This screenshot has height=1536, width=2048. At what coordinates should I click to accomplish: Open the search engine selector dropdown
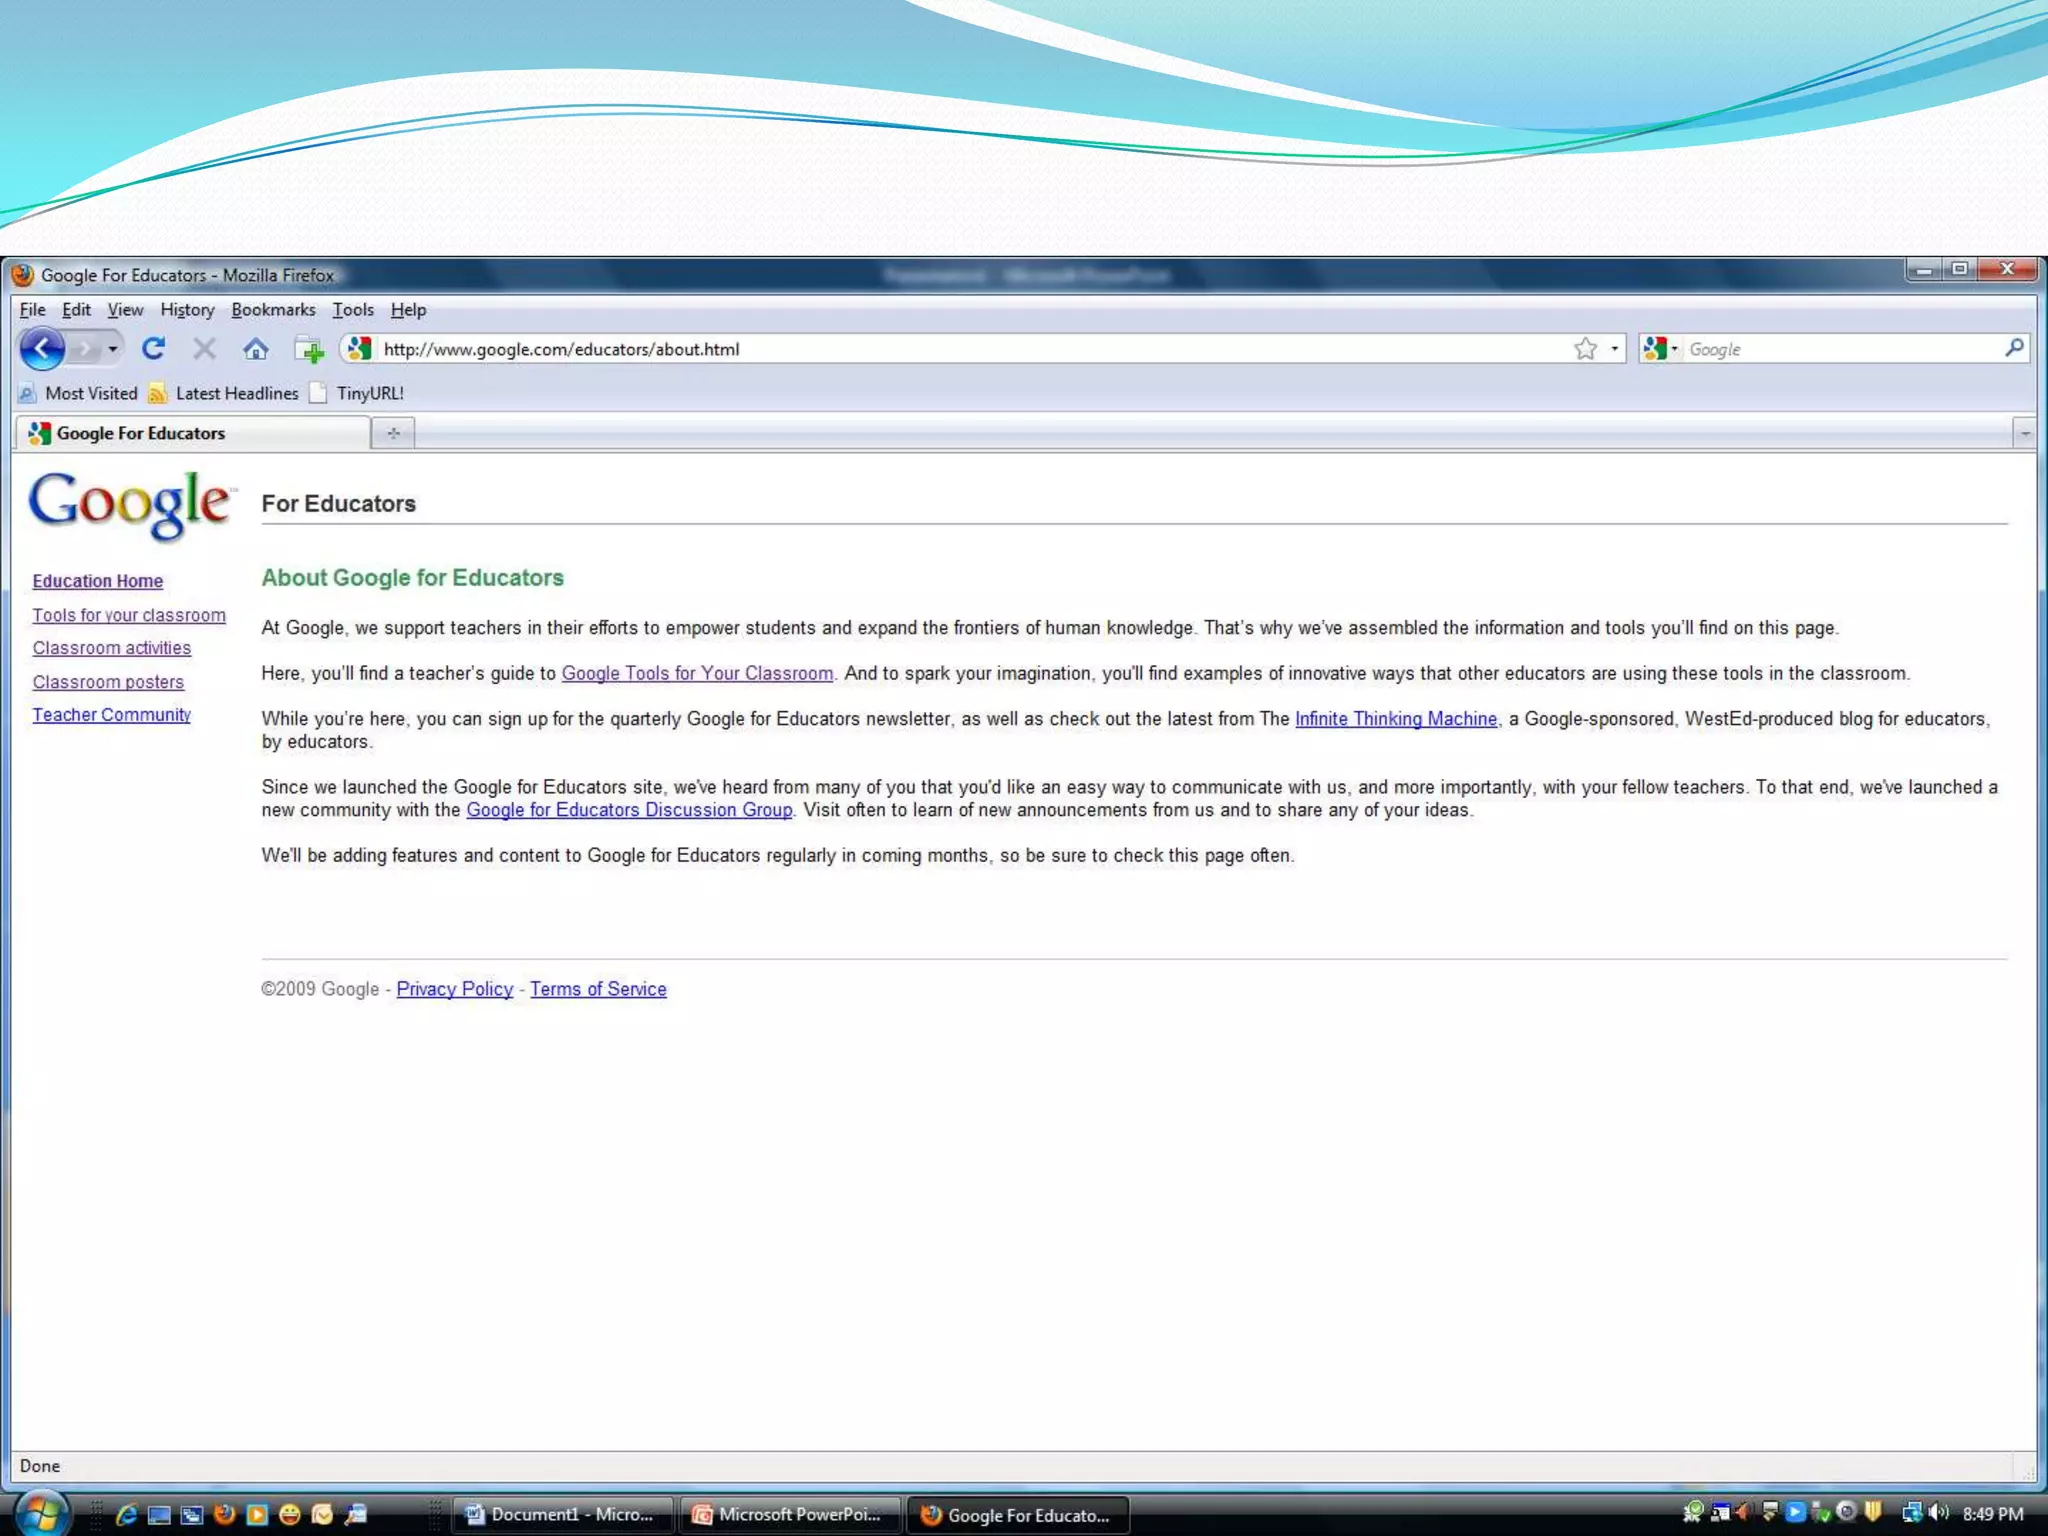coord(1661,349)
